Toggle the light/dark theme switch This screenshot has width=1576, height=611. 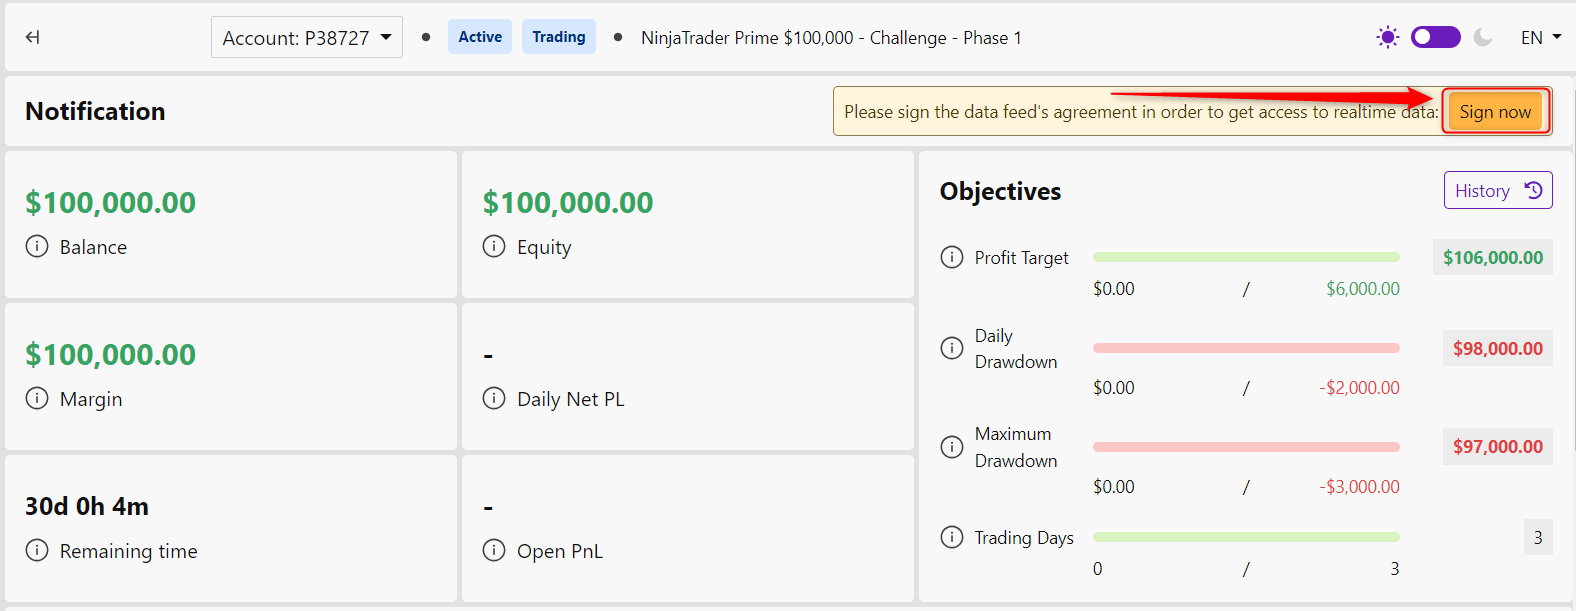tap(1436, 37)
